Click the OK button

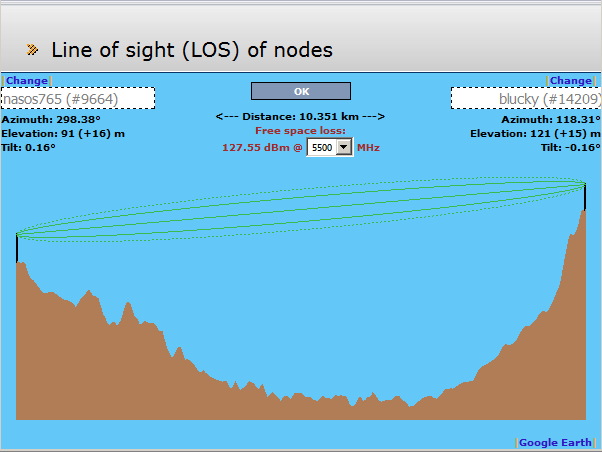pyautogui.click(x=301, y=91)
